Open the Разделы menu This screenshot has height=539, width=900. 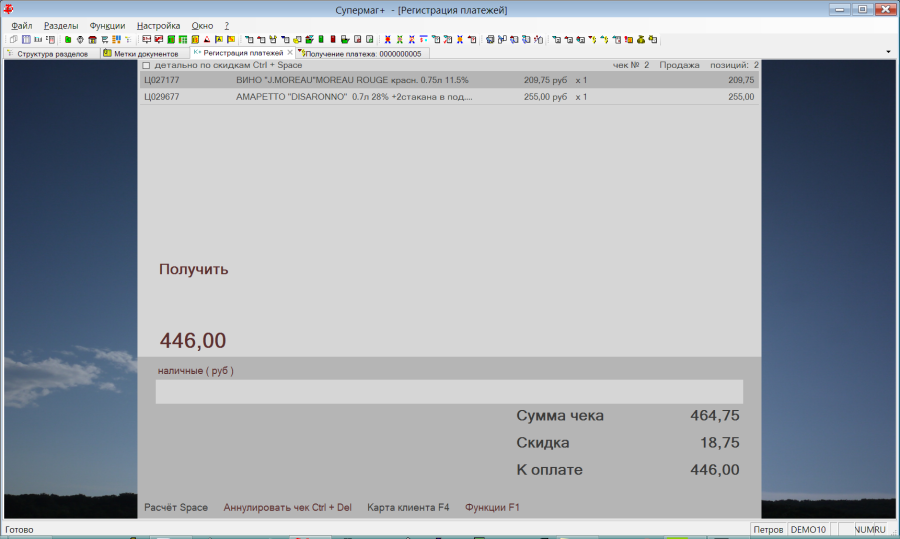tap(61, 26)
